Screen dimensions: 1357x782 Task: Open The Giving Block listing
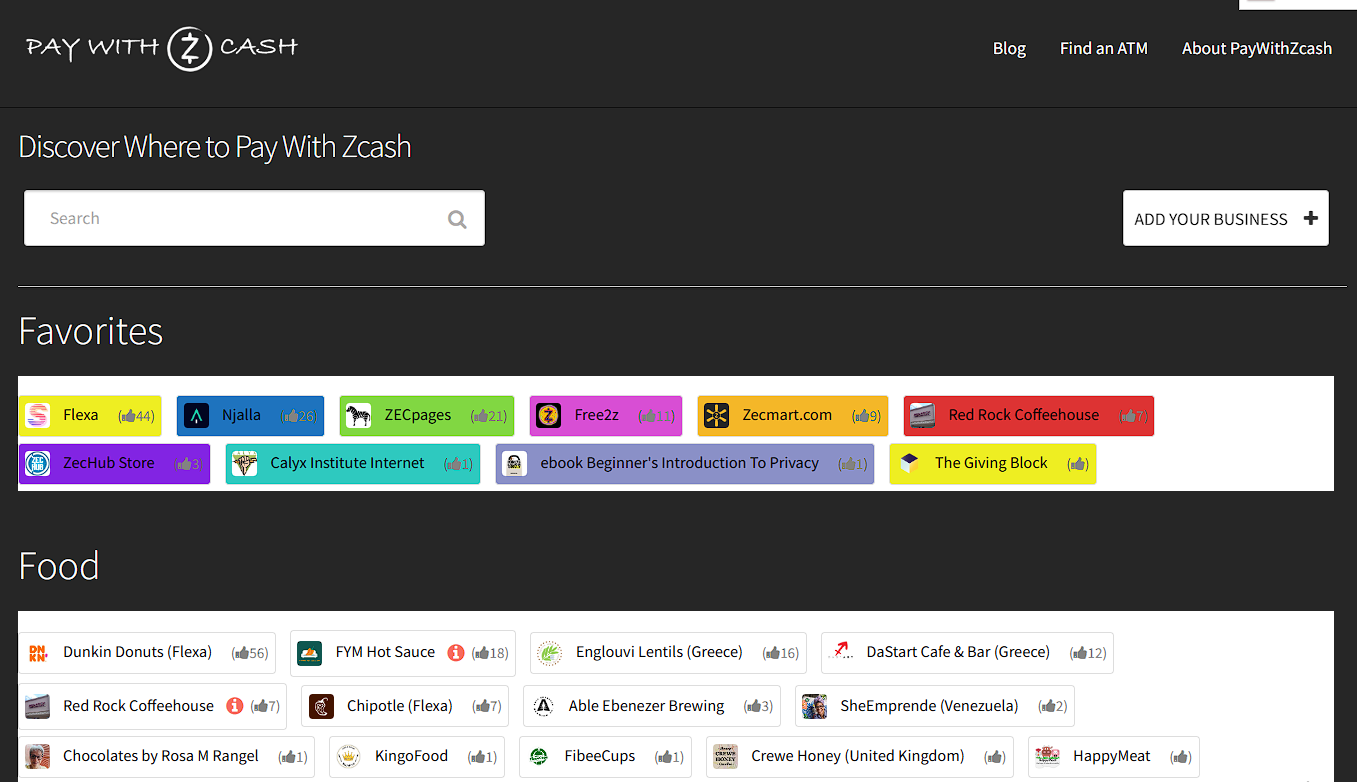(x=991, y=463)
